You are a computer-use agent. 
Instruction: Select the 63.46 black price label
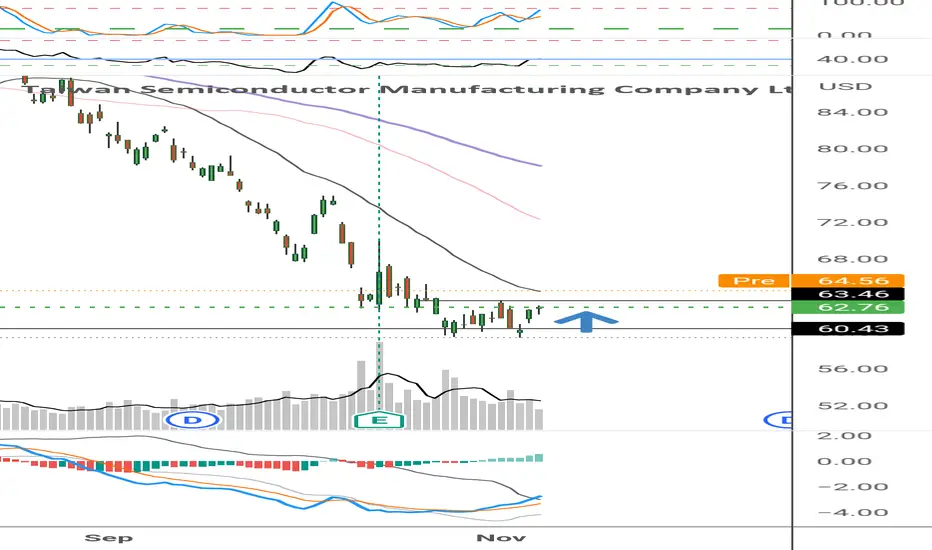point(848,294)
